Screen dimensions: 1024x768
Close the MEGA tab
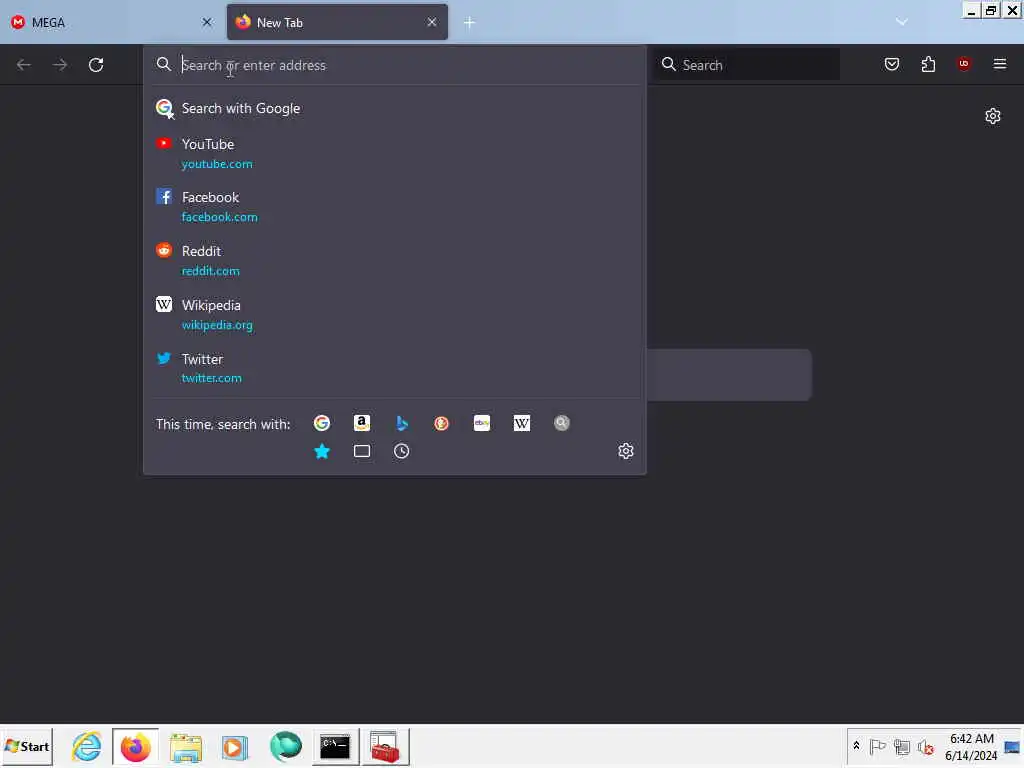coord(207,22)
